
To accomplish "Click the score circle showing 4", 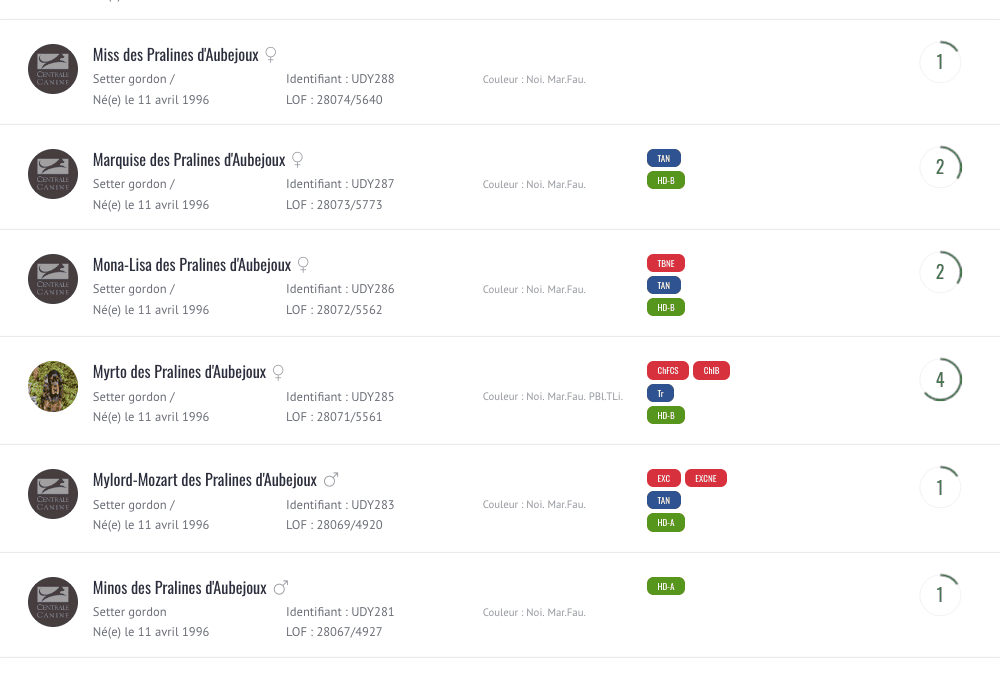I will [x=940, y=380].
